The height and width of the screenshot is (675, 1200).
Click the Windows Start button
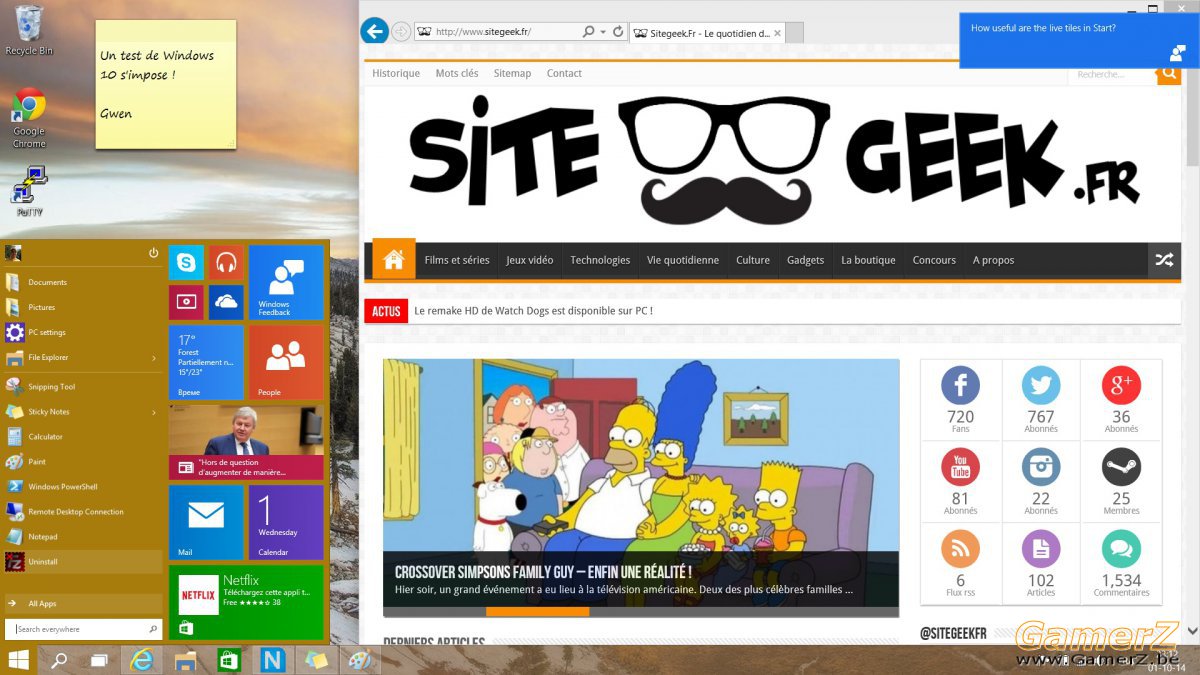click(x=18, y=660)
